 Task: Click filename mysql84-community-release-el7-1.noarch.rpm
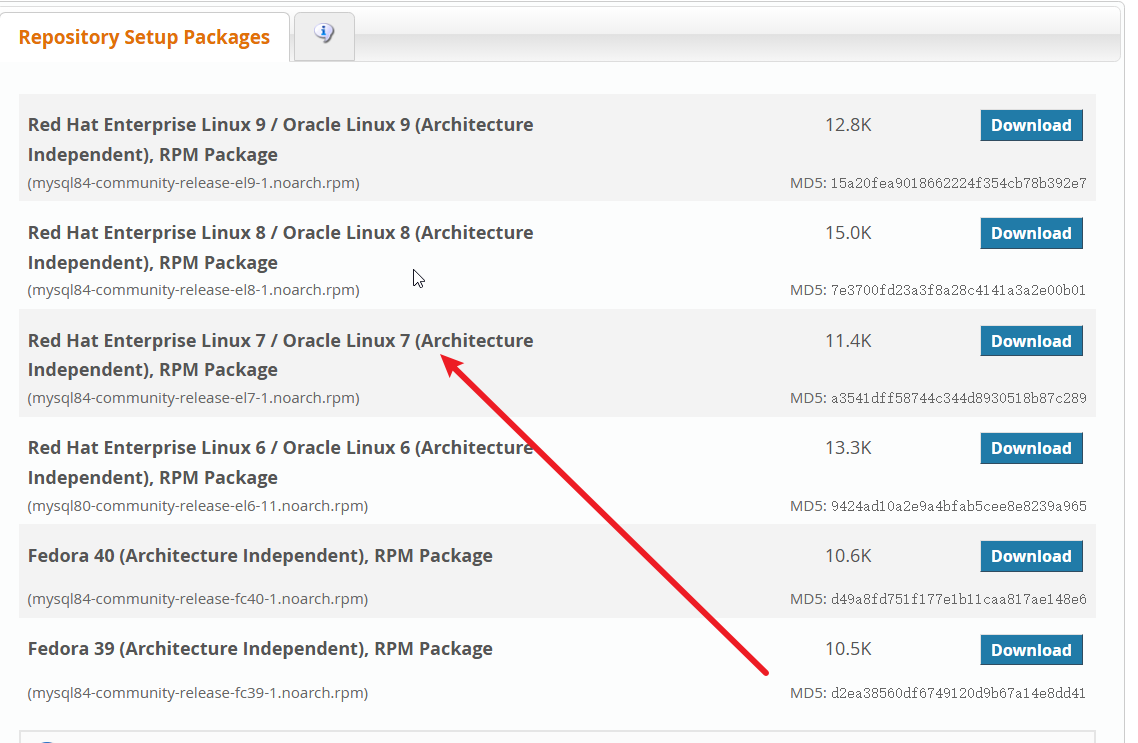pos(194,398)
